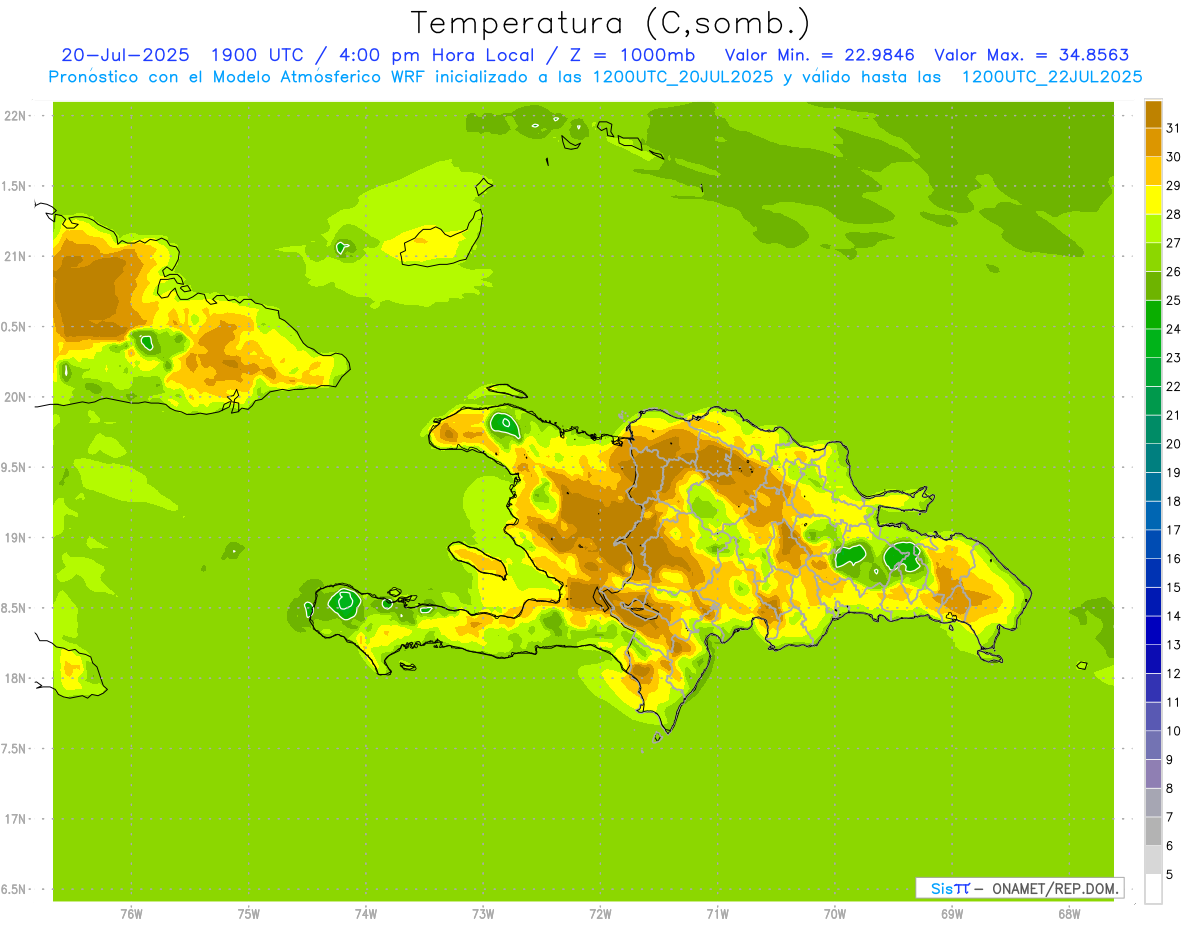The width and height of the screenshot is (1200, 927).
Task: Select the 28 degree yellow legend swatch
Action: coord(1153,200)
